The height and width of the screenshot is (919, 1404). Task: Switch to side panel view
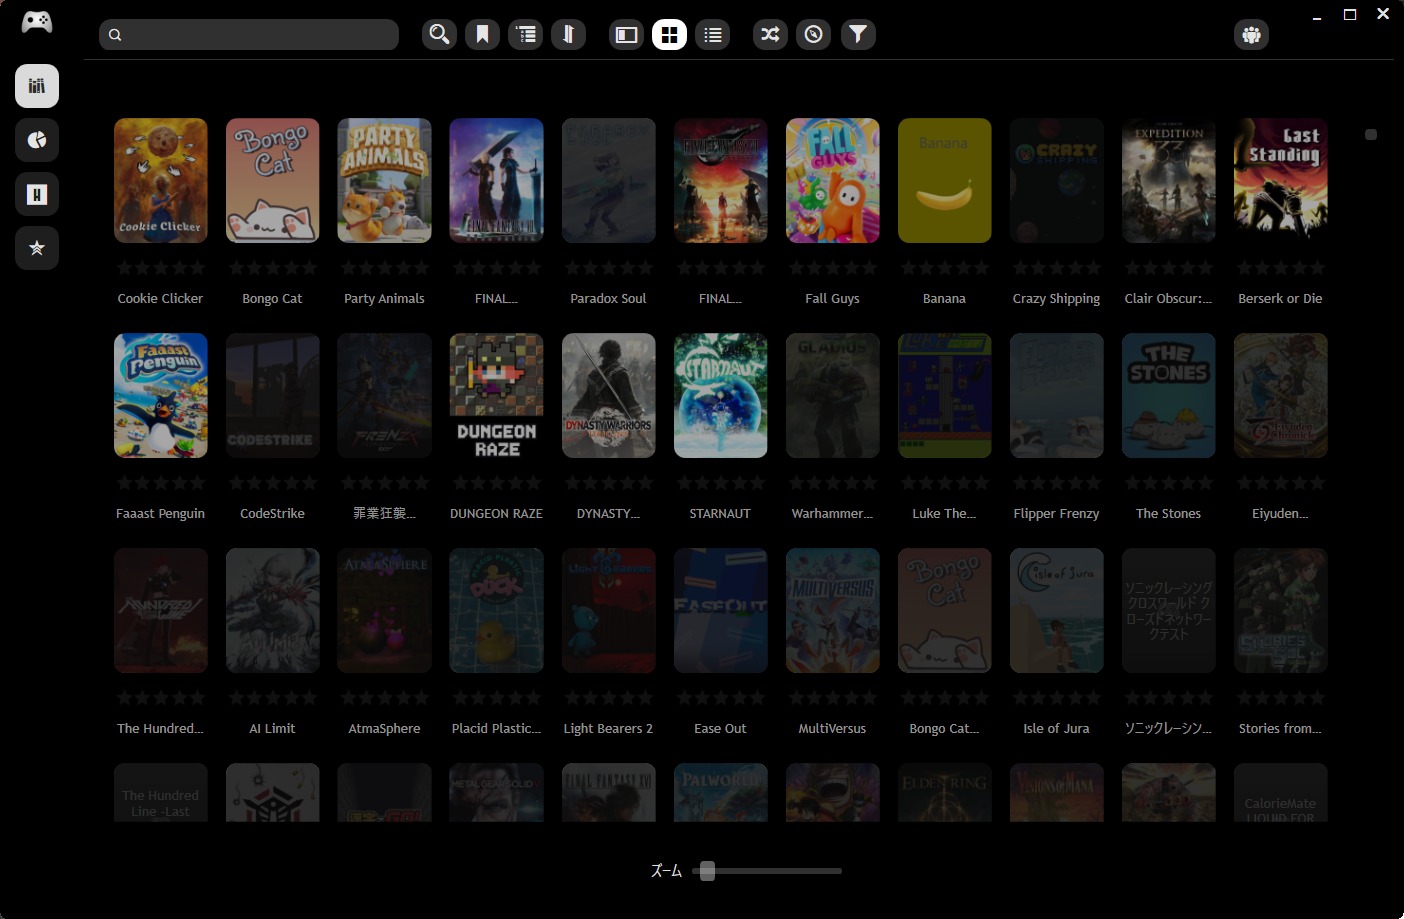626,35
